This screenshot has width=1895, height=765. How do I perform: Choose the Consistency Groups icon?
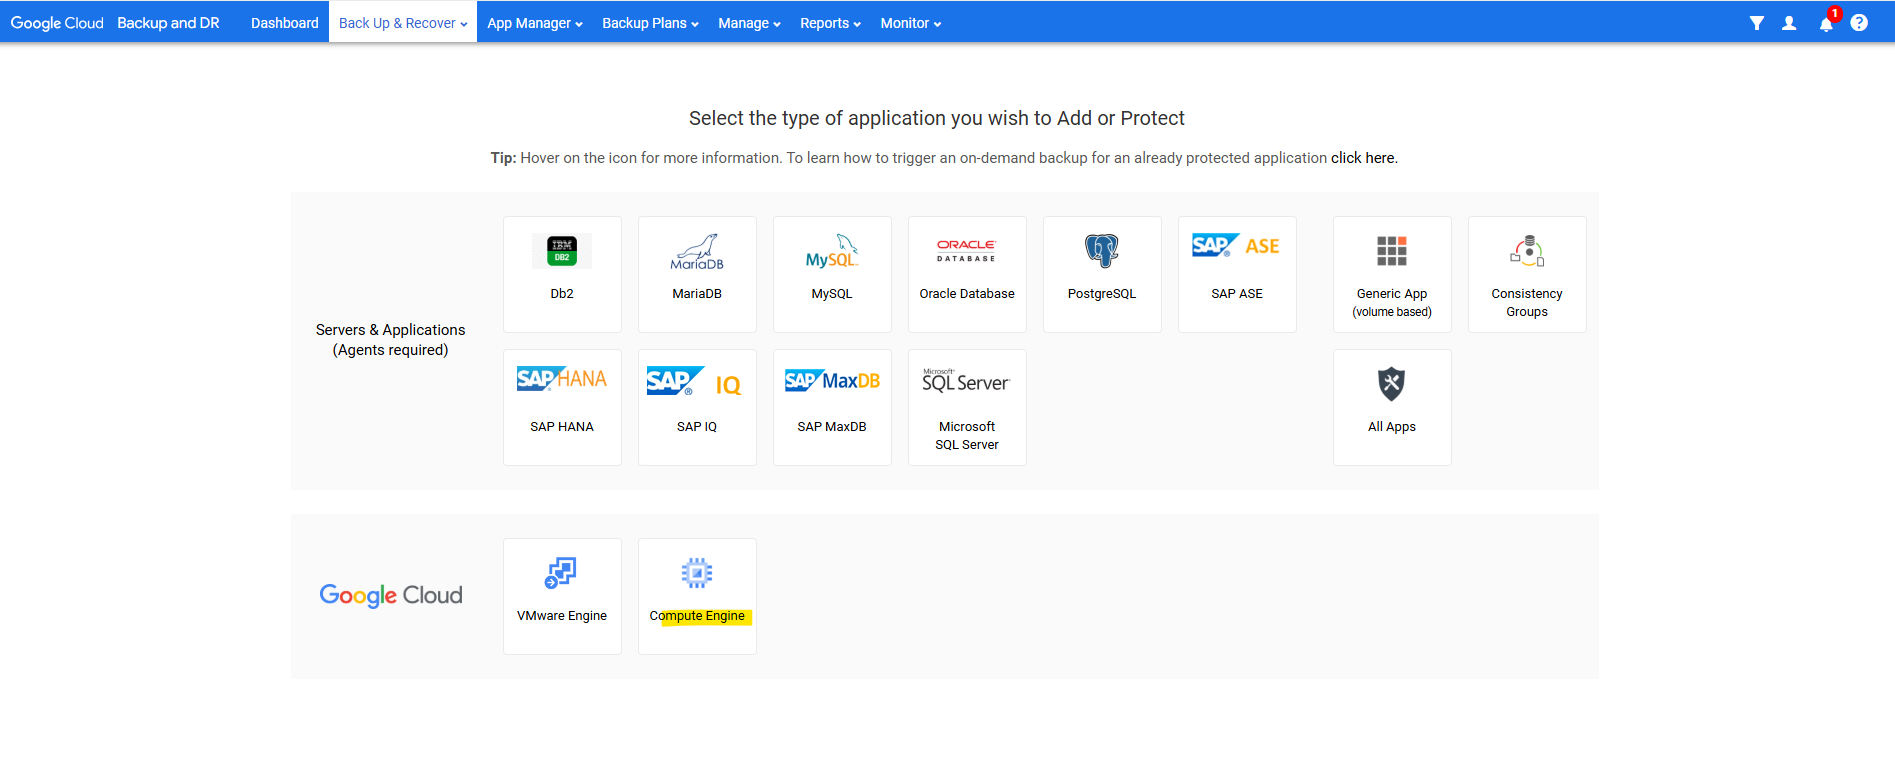1527,251
